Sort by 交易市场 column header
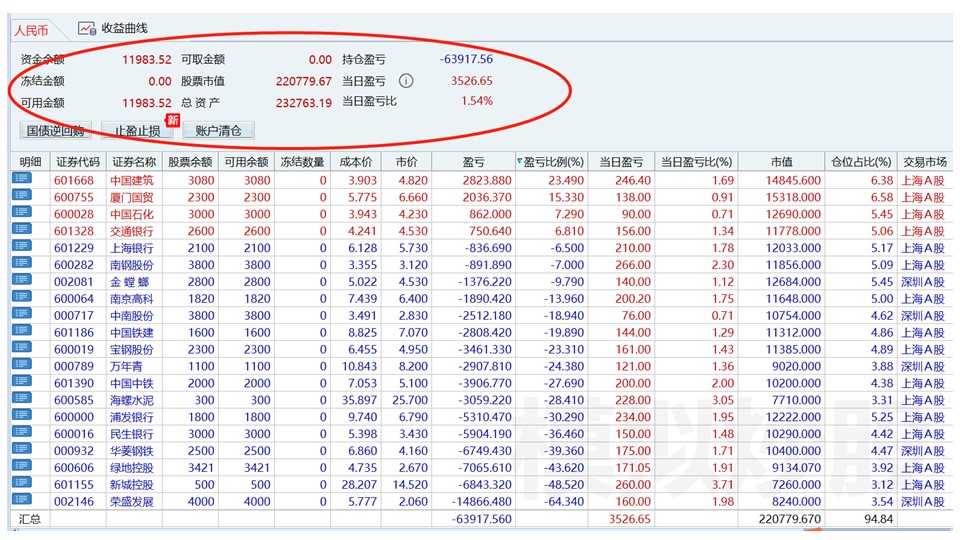The height and width of the screenshot is (540, 960). point(924,162)
